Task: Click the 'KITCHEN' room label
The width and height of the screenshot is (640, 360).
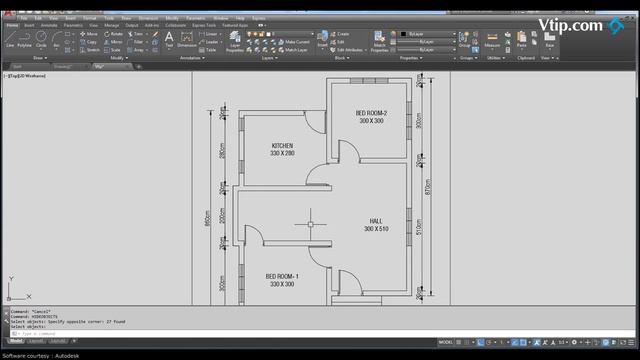Action: click(282, 146)
